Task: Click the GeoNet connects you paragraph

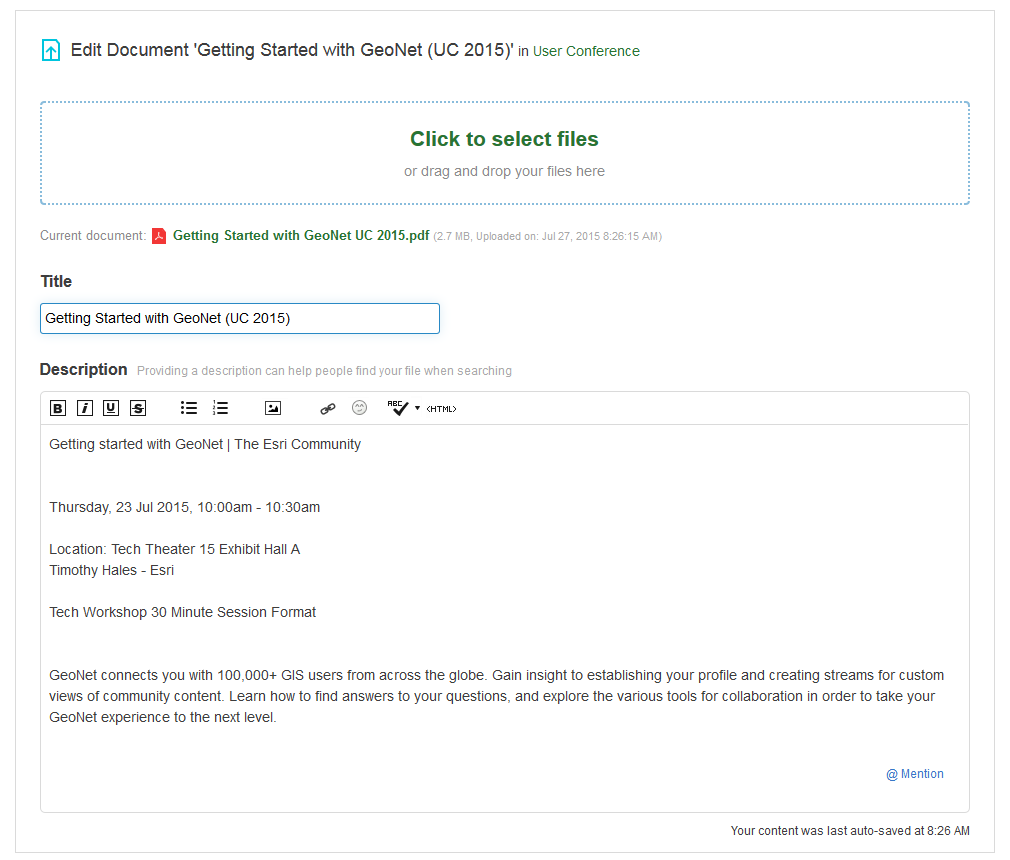Action: 497,696
